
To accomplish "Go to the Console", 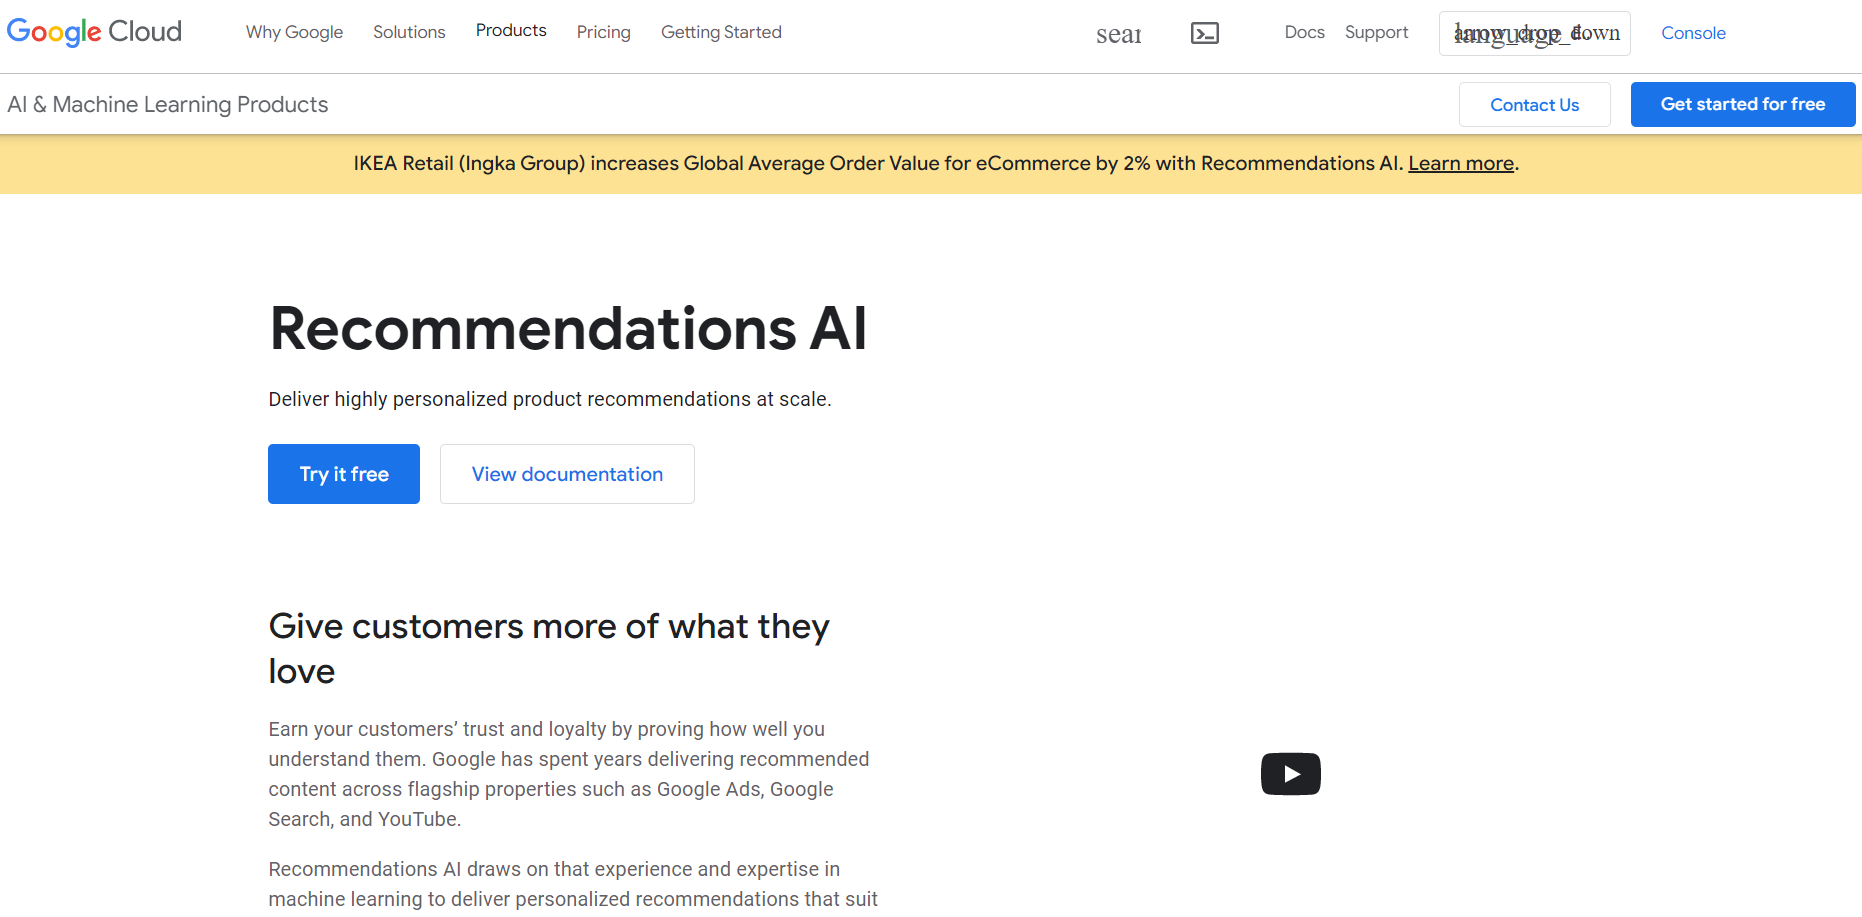I will pos(1693,33).
